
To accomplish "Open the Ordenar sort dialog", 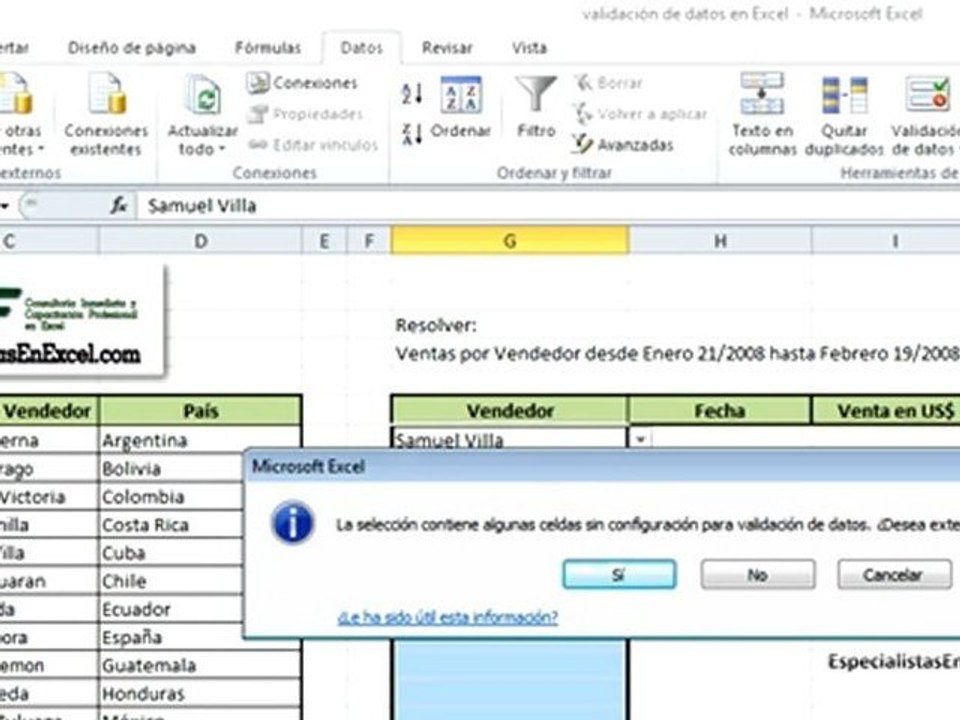I will pos(461,105).
